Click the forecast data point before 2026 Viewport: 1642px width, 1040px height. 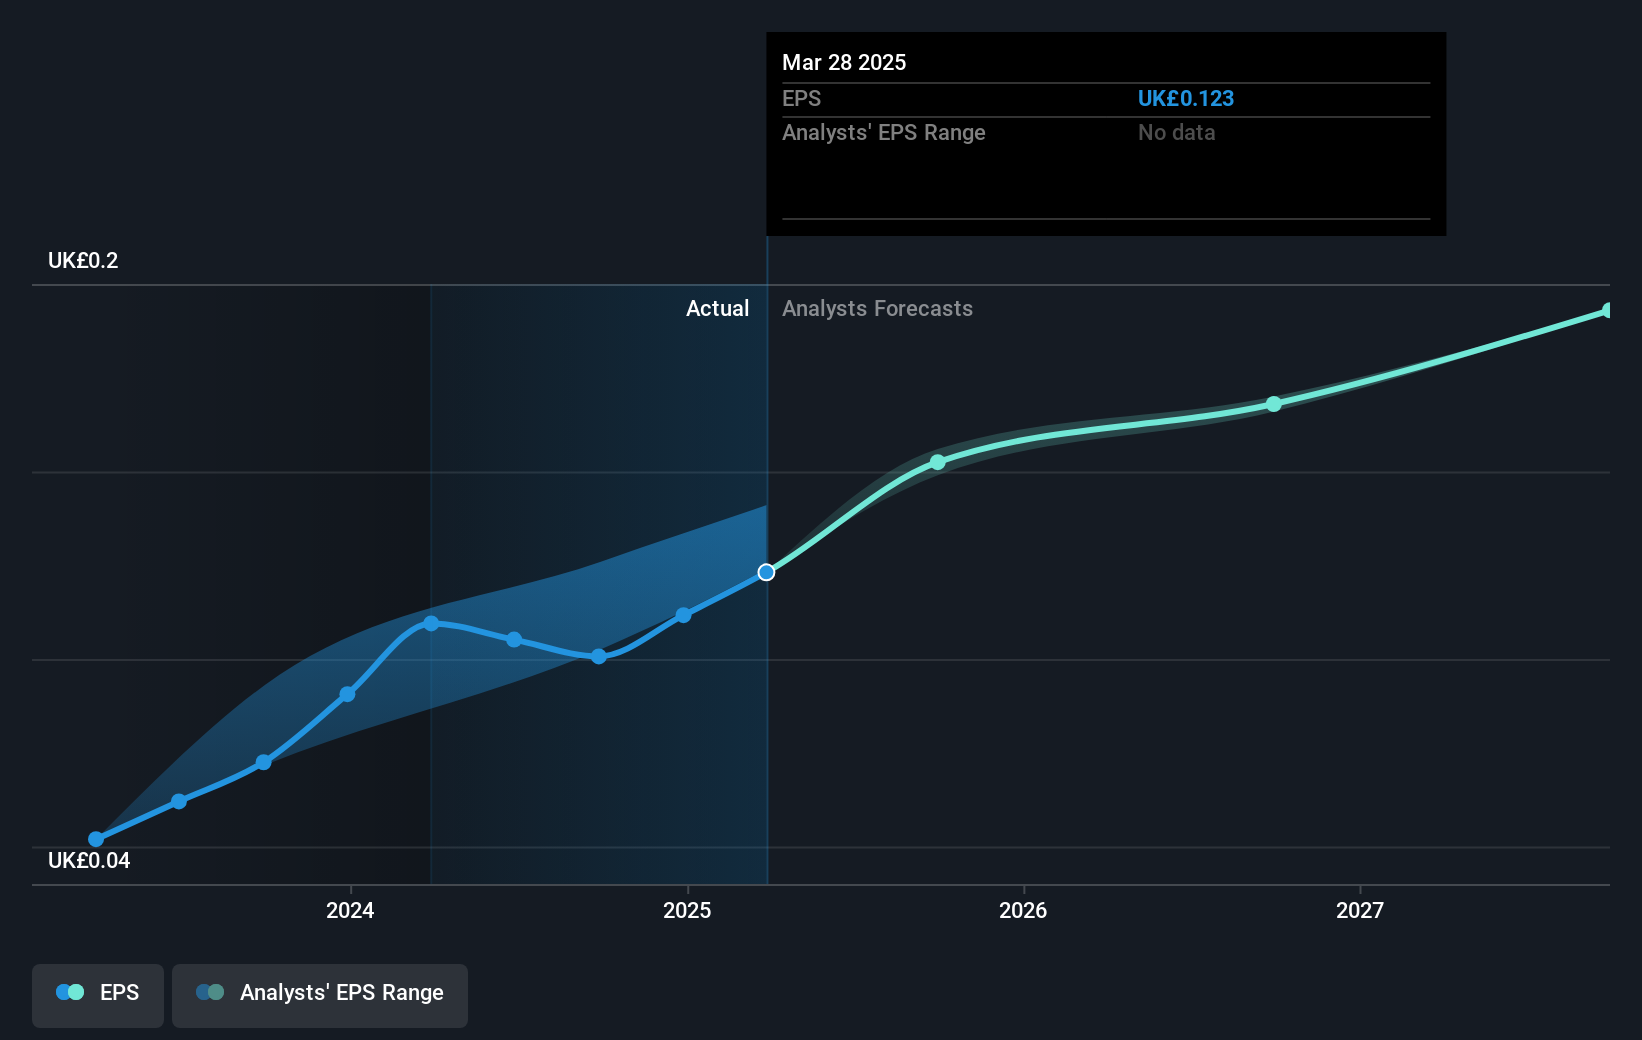click(x=938, y=462)
